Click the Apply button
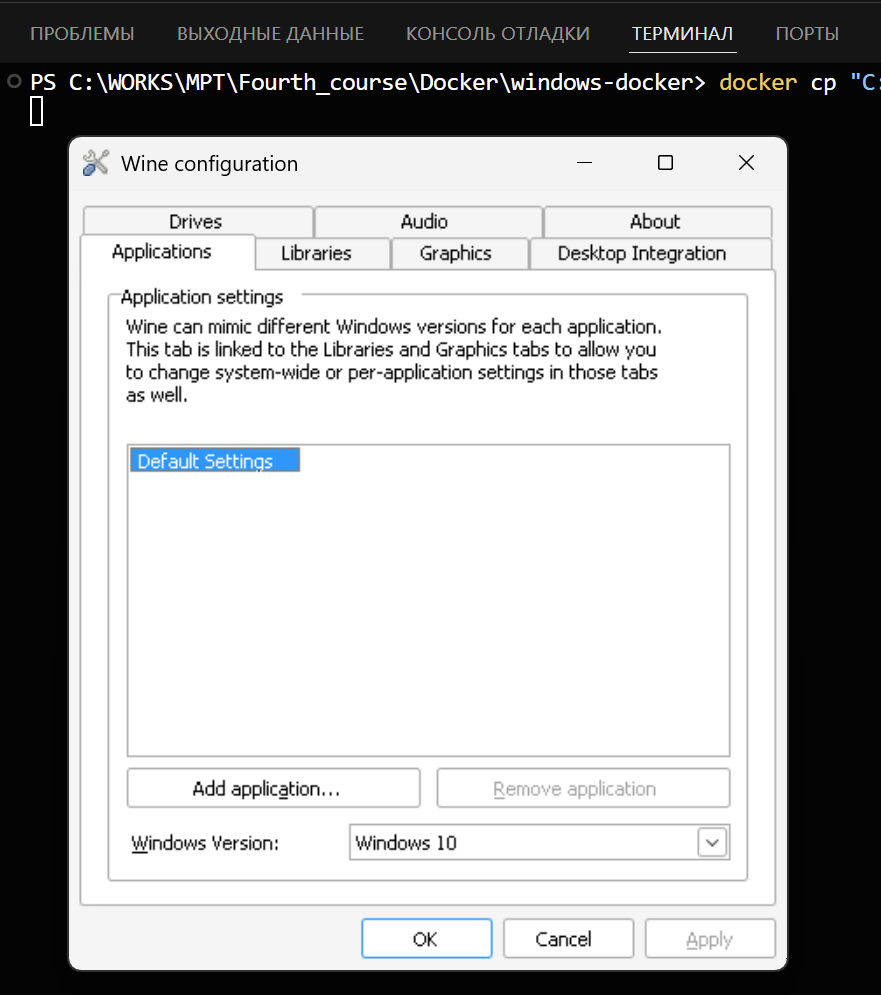The width and height of the screenshot is (881, 995). (x=710, y=938)
